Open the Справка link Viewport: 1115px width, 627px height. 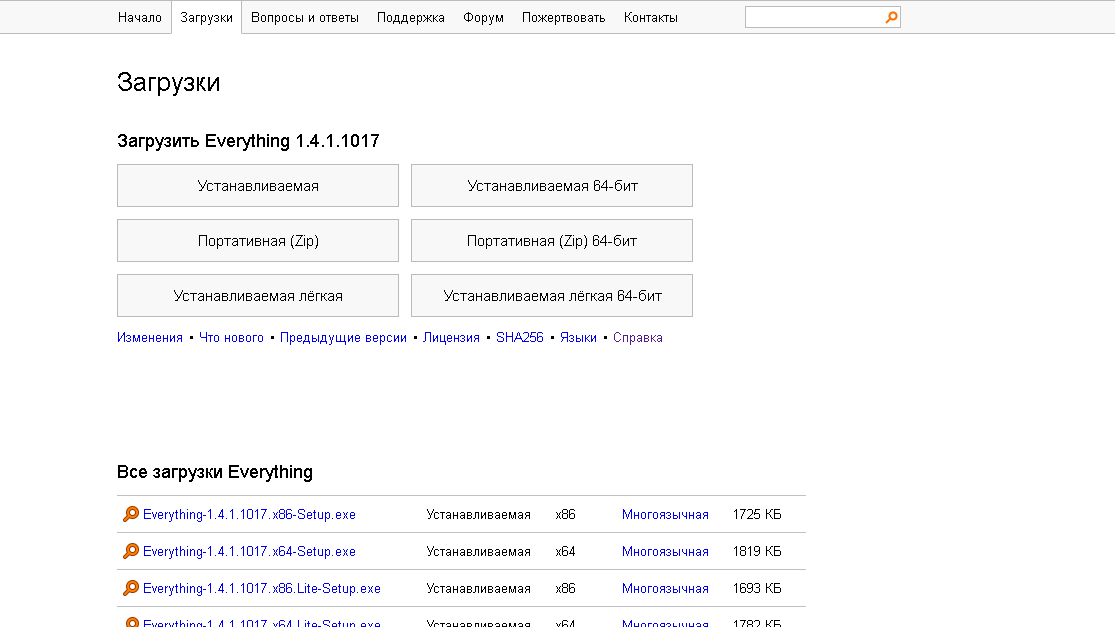coord(638,338)
